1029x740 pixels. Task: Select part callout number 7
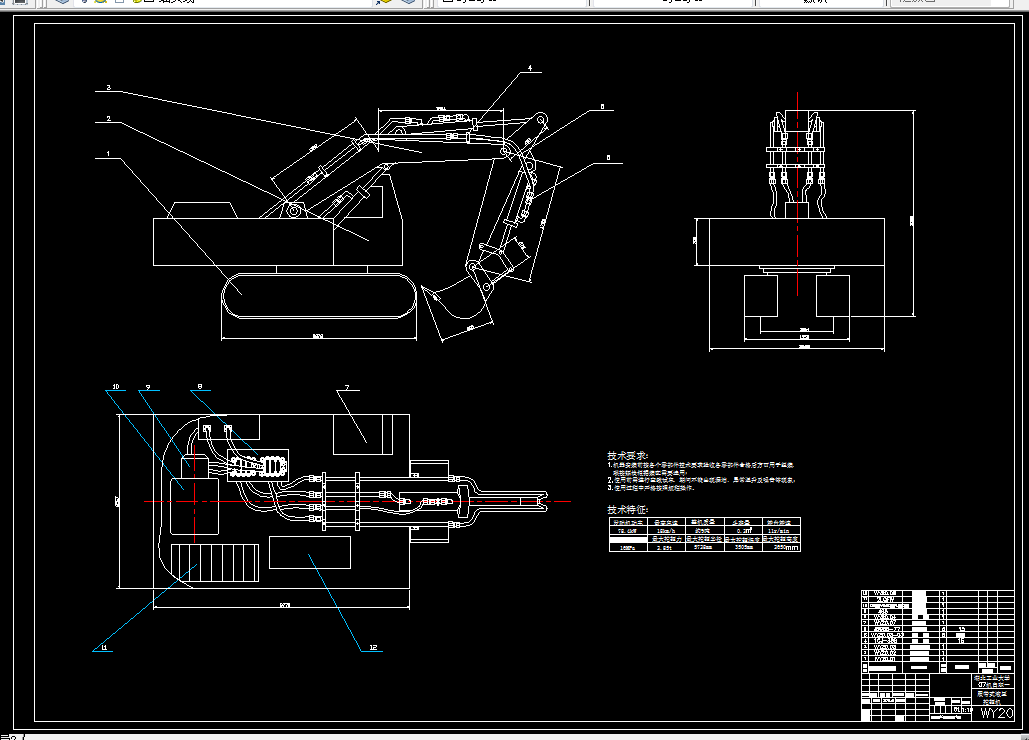347,387
